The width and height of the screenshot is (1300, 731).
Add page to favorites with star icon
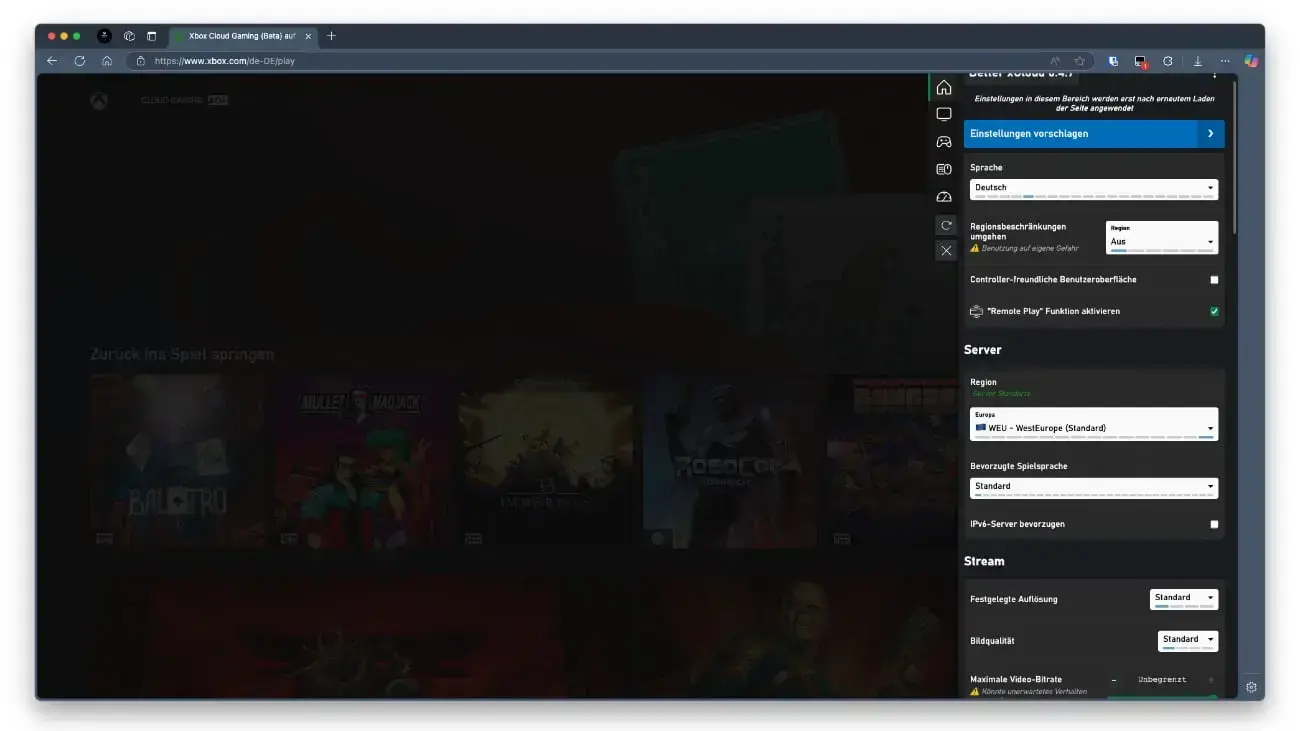(1080, 61)
